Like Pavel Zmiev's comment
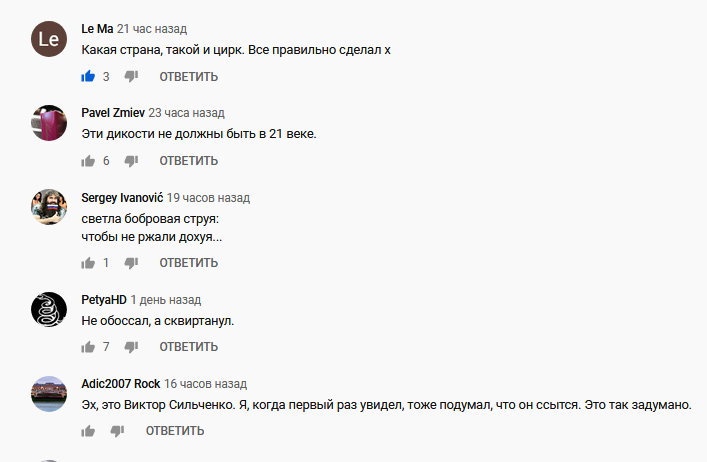This screenshot has height=462, width=707. click(x=88, y=160)
